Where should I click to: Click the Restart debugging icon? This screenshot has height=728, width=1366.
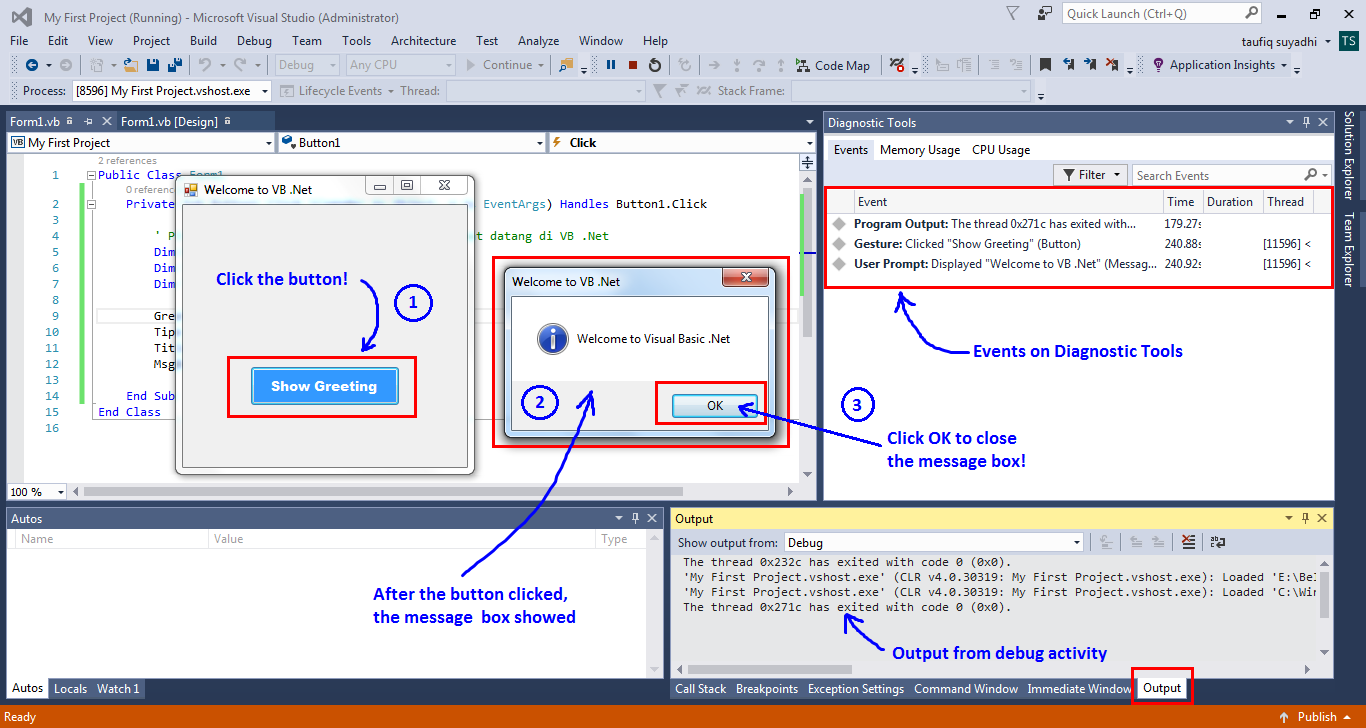tap(655, 66)
